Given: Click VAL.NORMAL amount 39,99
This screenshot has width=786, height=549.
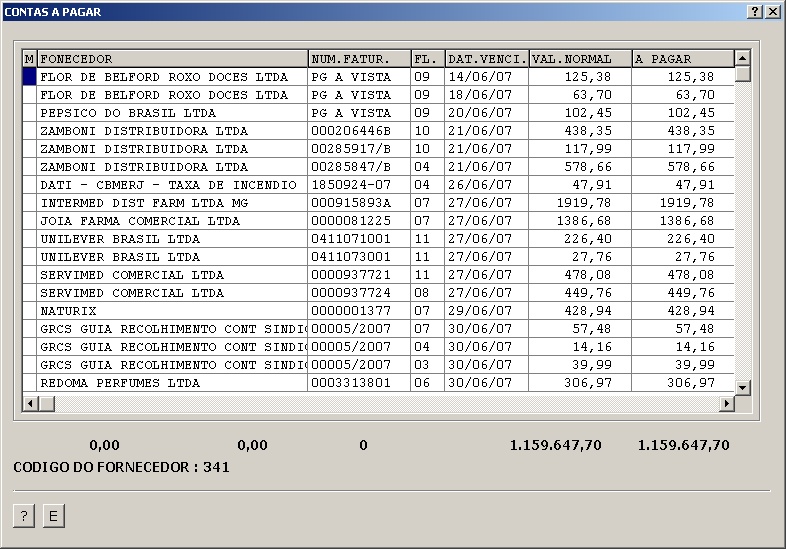Looking at the screenshot, I should pyautogui.click(x=593, y=365).
